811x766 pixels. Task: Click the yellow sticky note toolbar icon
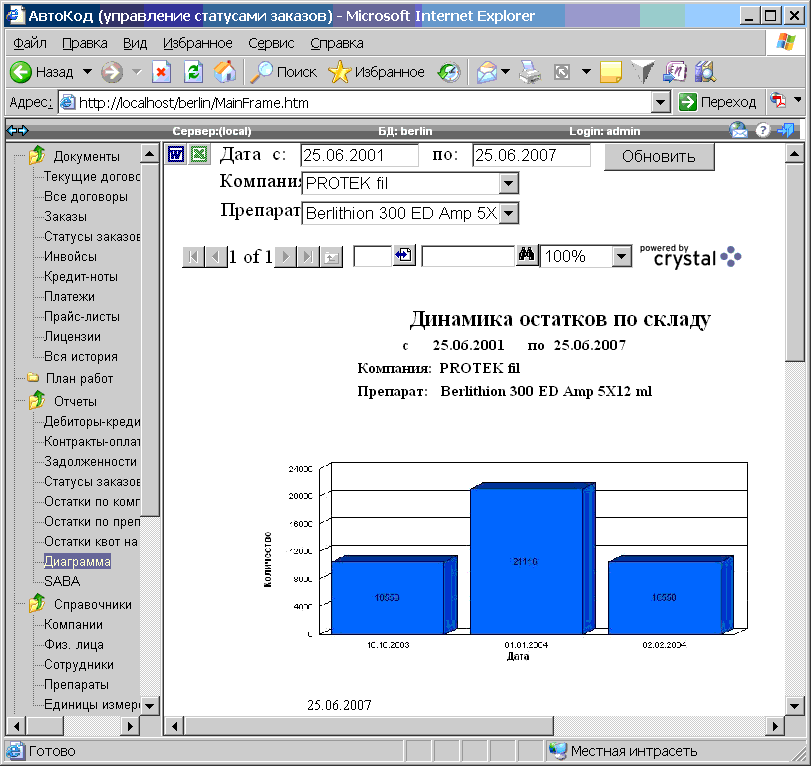[x=610, y=72]
